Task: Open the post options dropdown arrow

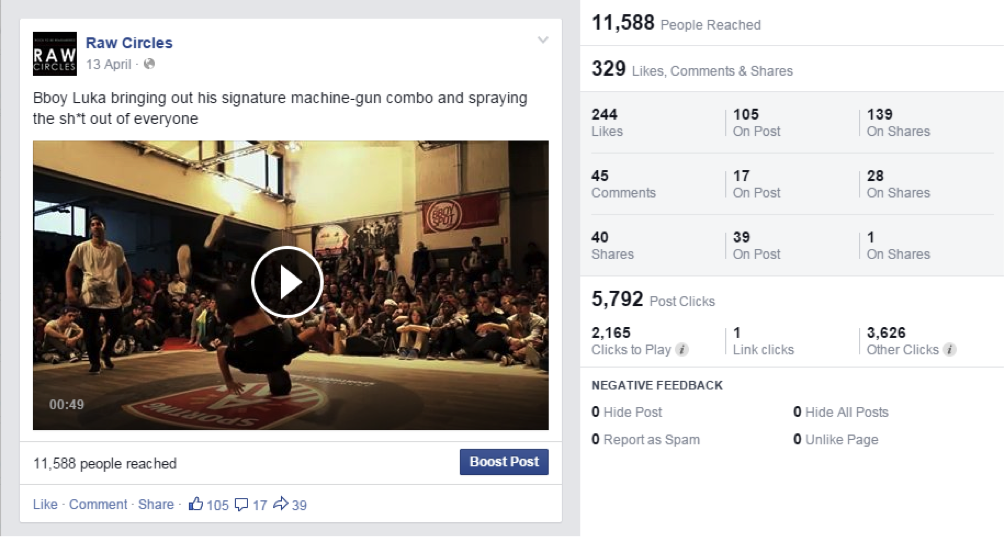Action: pyautogui.click(x=543, y=41)
